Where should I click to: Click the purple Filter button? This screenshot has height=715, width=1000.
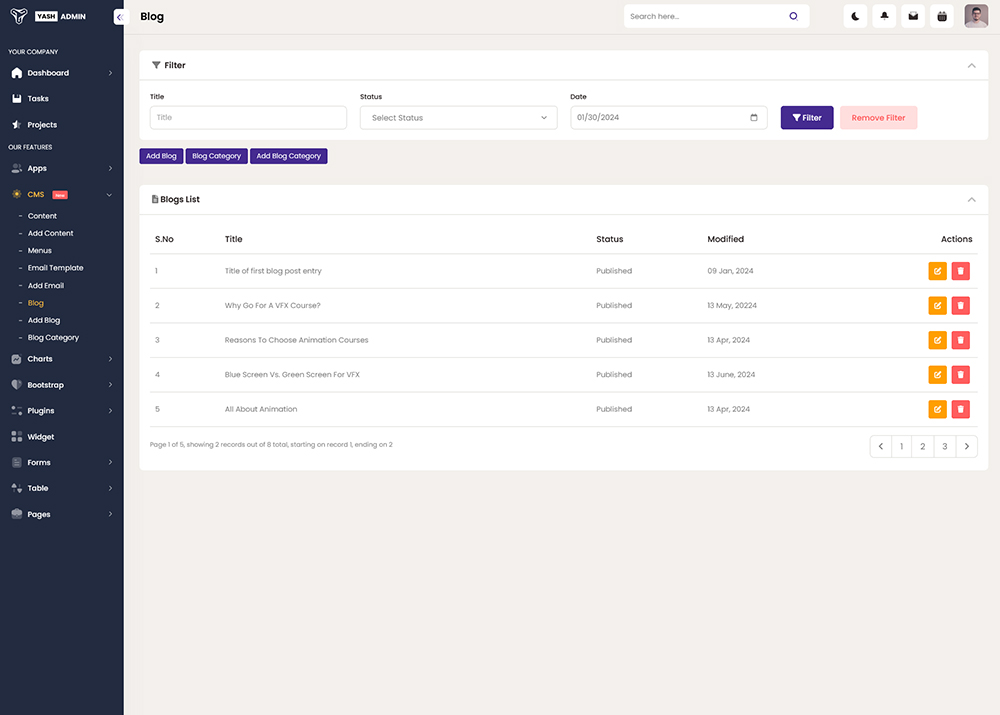tap(807, 117)
